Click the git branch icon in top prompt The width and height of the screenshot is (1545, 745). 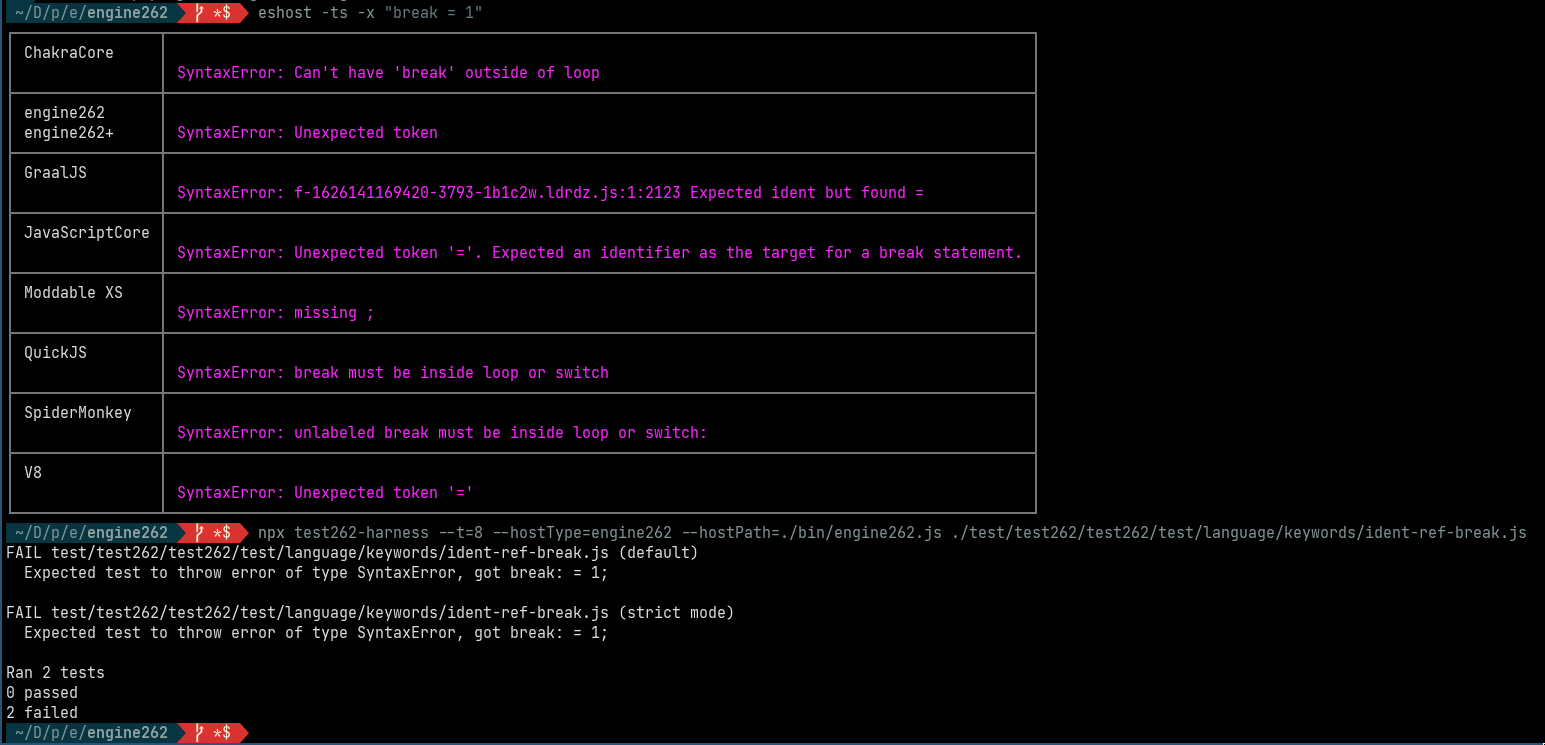pos(199,13)
